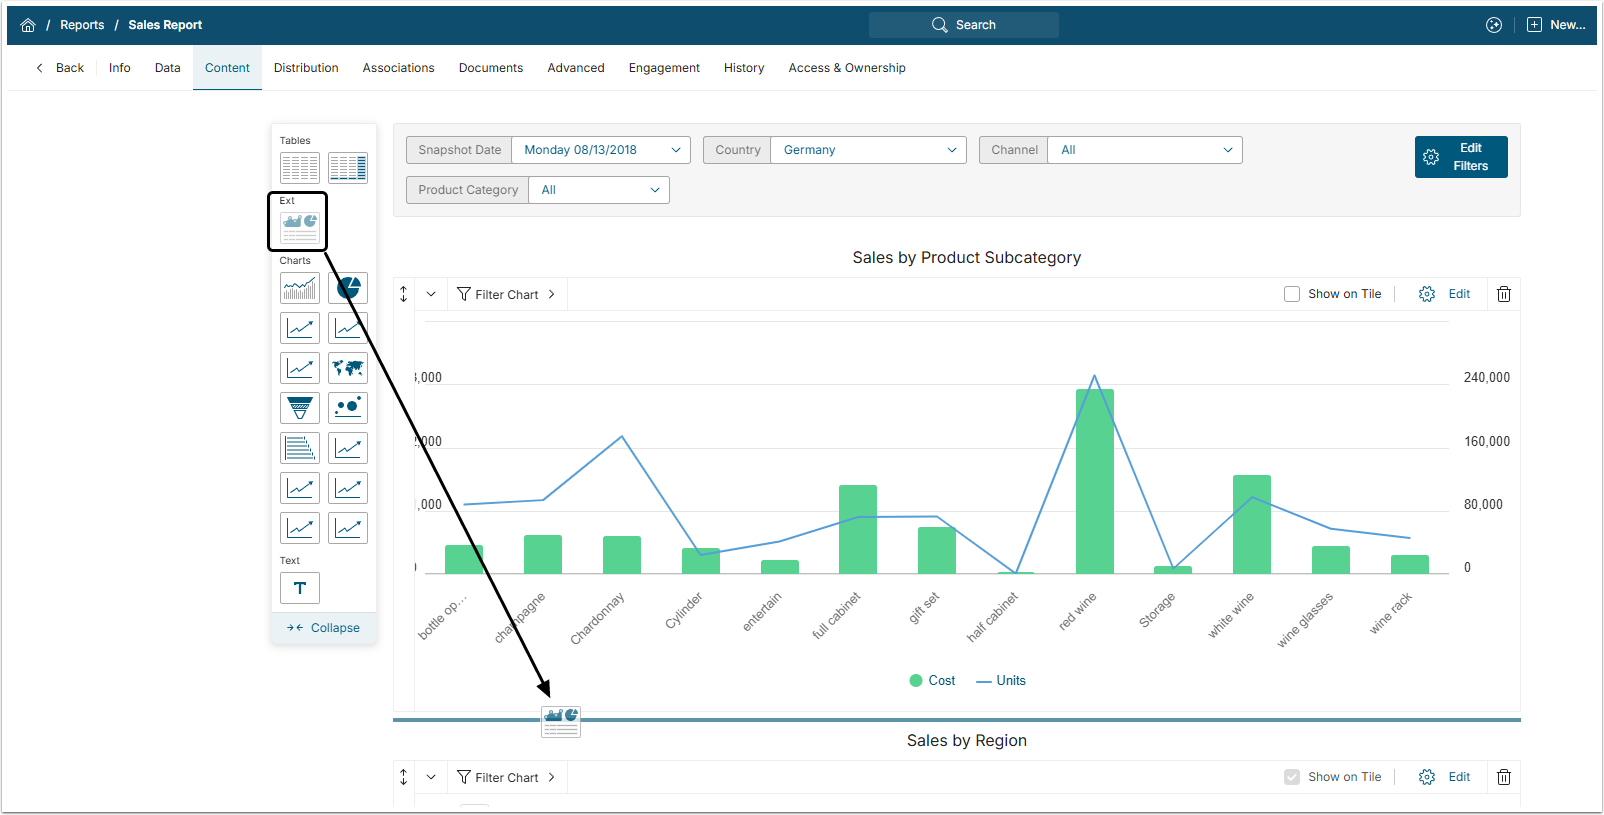Collapse the chart palette panel
Screen dimensions: 1604x815
pos(324,628)
